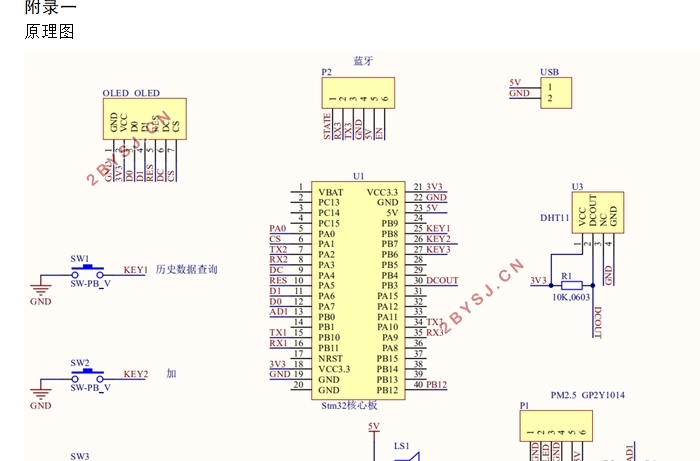Click the USB connector label
Screen dimensions: 700x461
click(550, 72)
